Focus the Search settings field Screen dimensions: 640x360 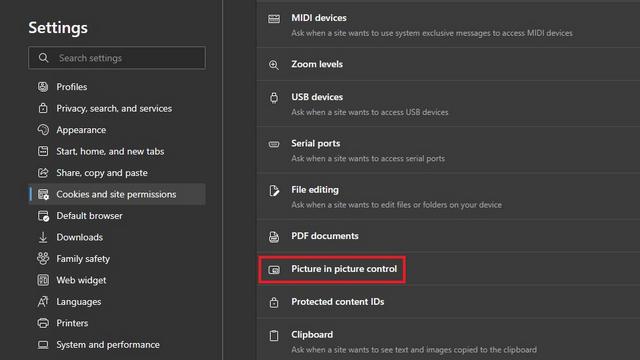pyautogui.click(x=117, y=58)
